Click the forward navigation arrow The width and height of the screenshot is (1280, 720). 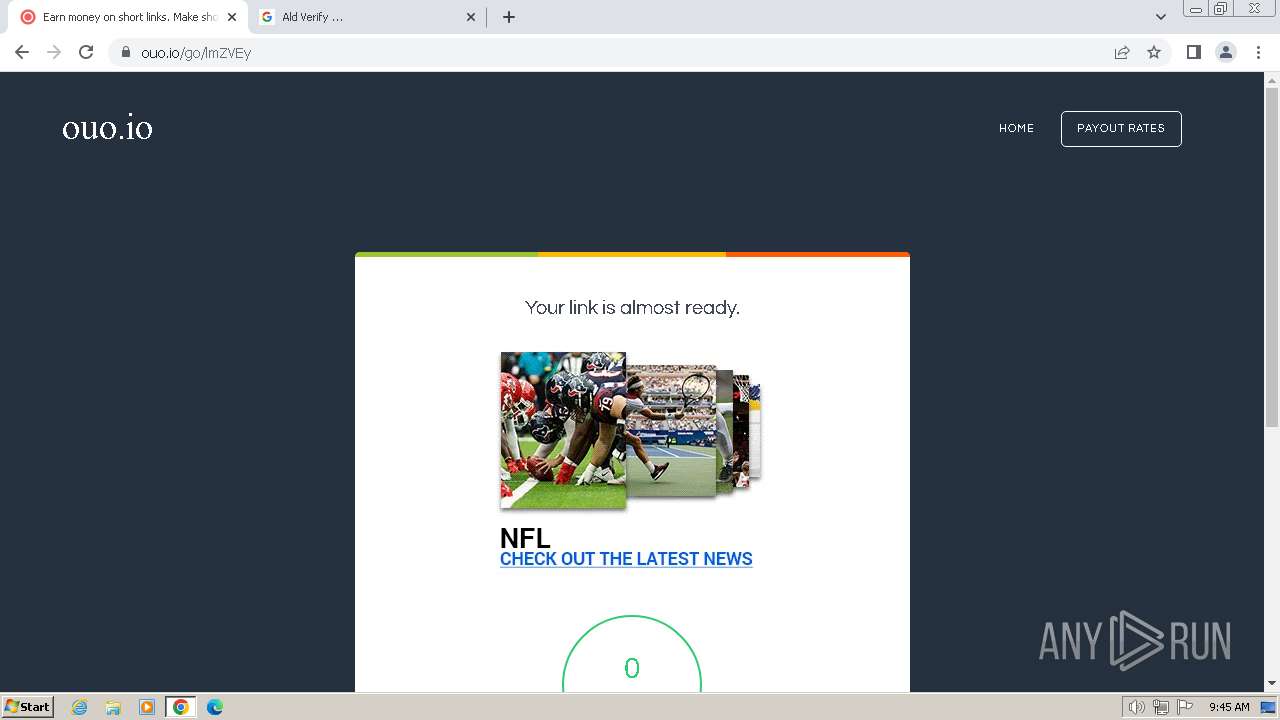(x=54, y=52)
